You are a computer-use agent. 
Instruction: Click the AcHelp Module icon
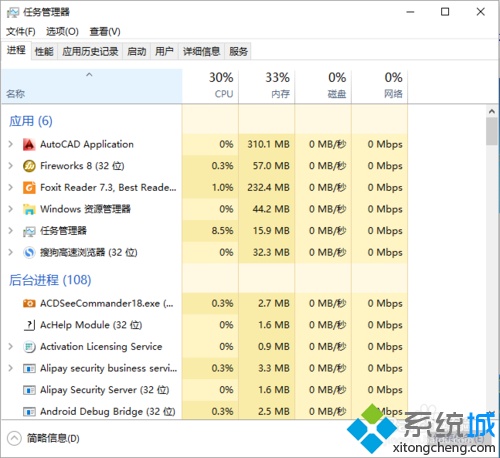(x=29, y=325)
